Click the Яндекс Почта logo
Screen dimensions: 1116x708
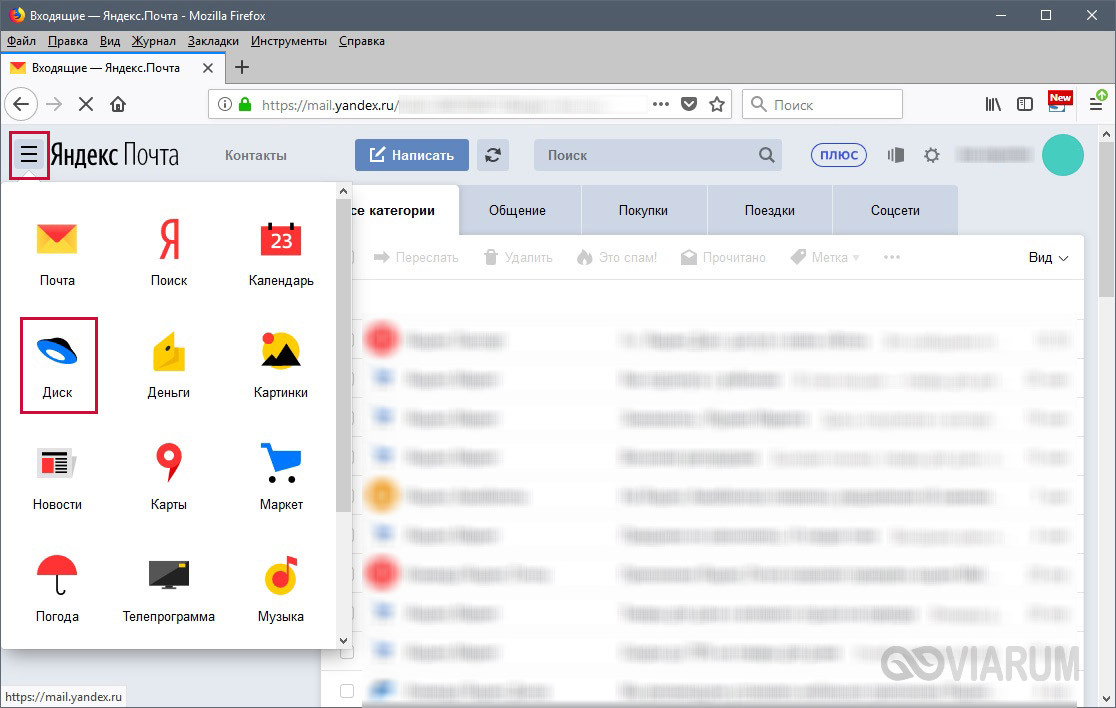[x=115, y=154]
